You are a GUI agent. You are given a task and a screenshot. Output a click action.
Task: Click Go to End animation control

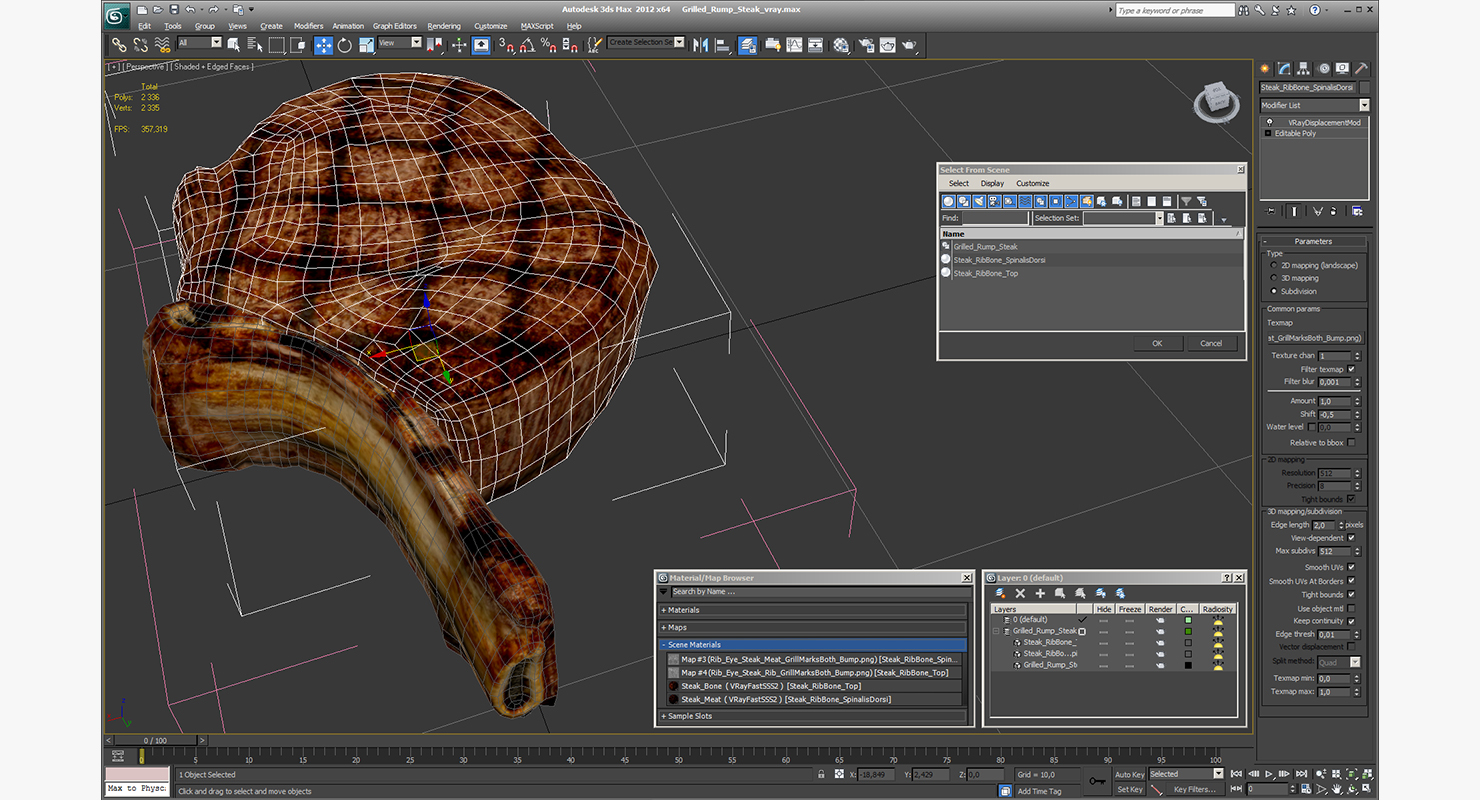coord(1301,774)
